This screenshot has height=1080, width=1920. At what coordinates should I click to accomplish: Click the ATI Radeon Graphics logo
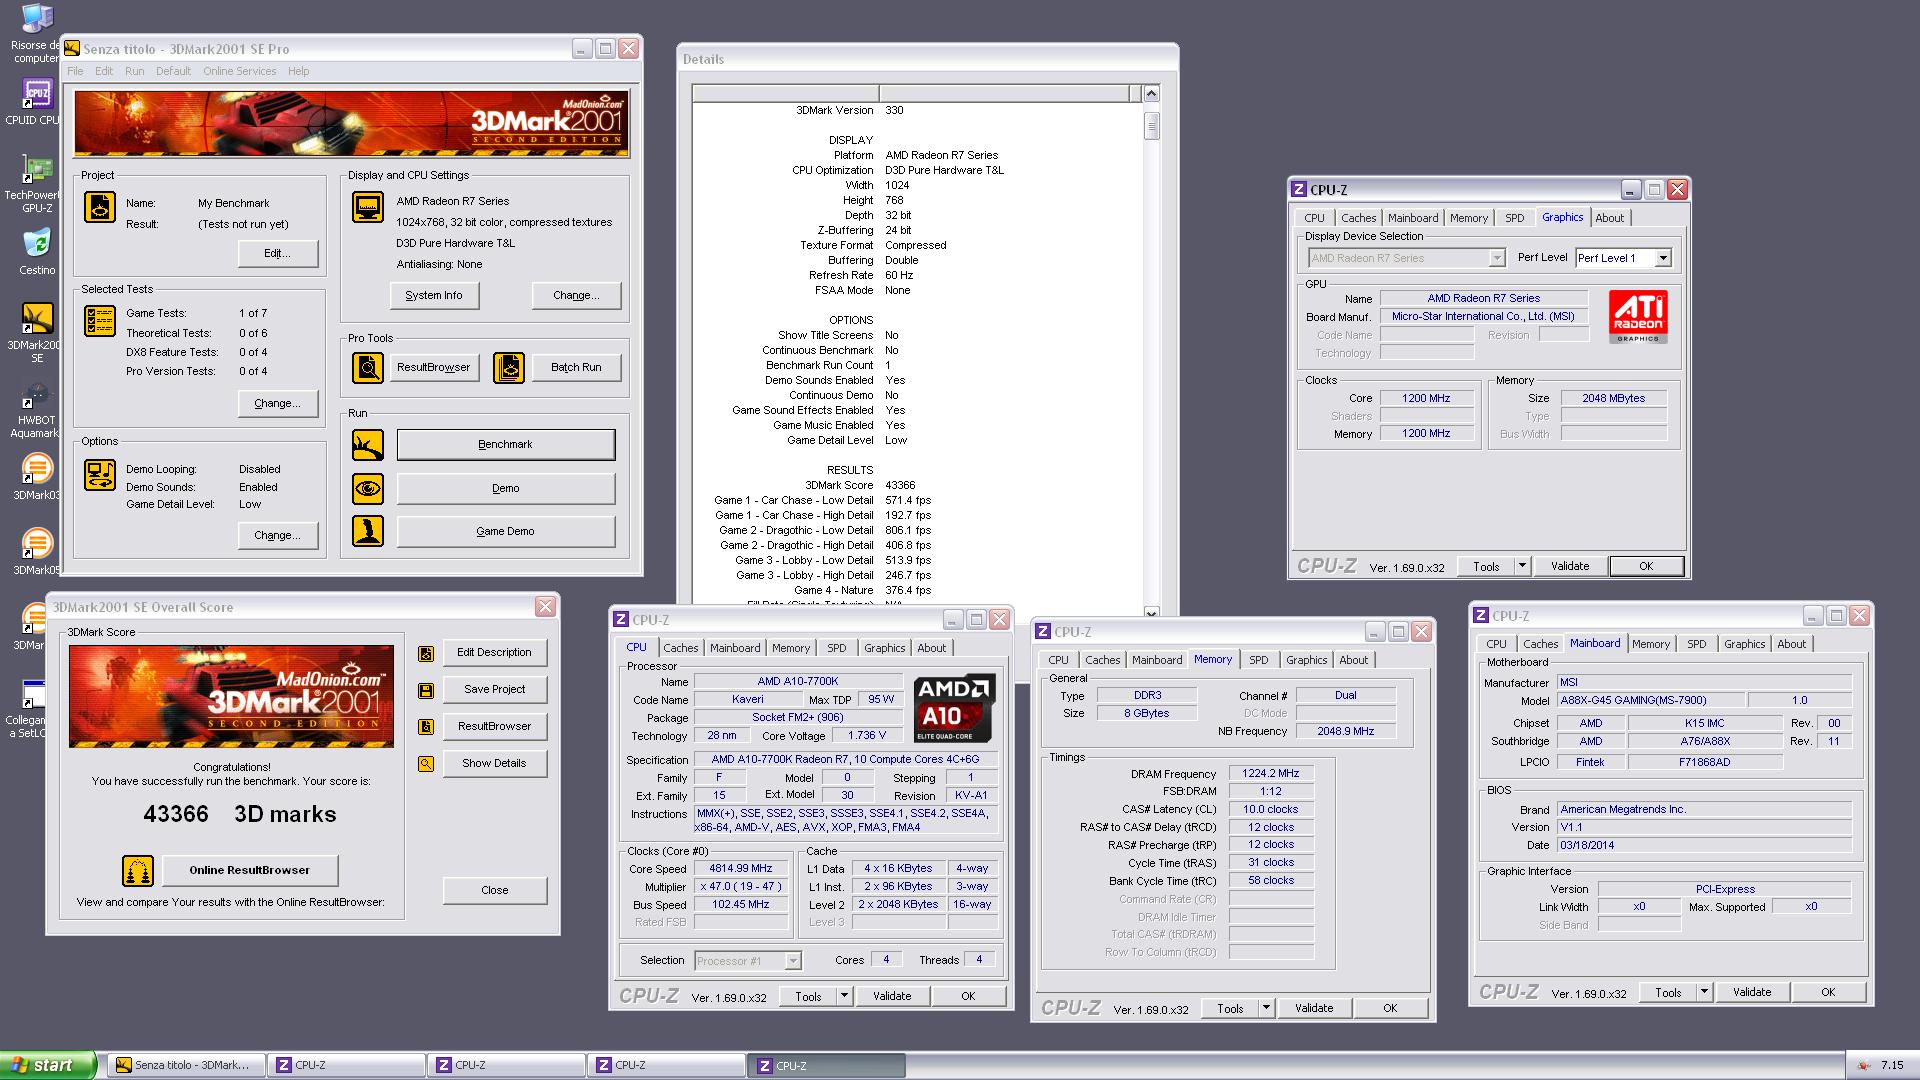pos(1638,317)
